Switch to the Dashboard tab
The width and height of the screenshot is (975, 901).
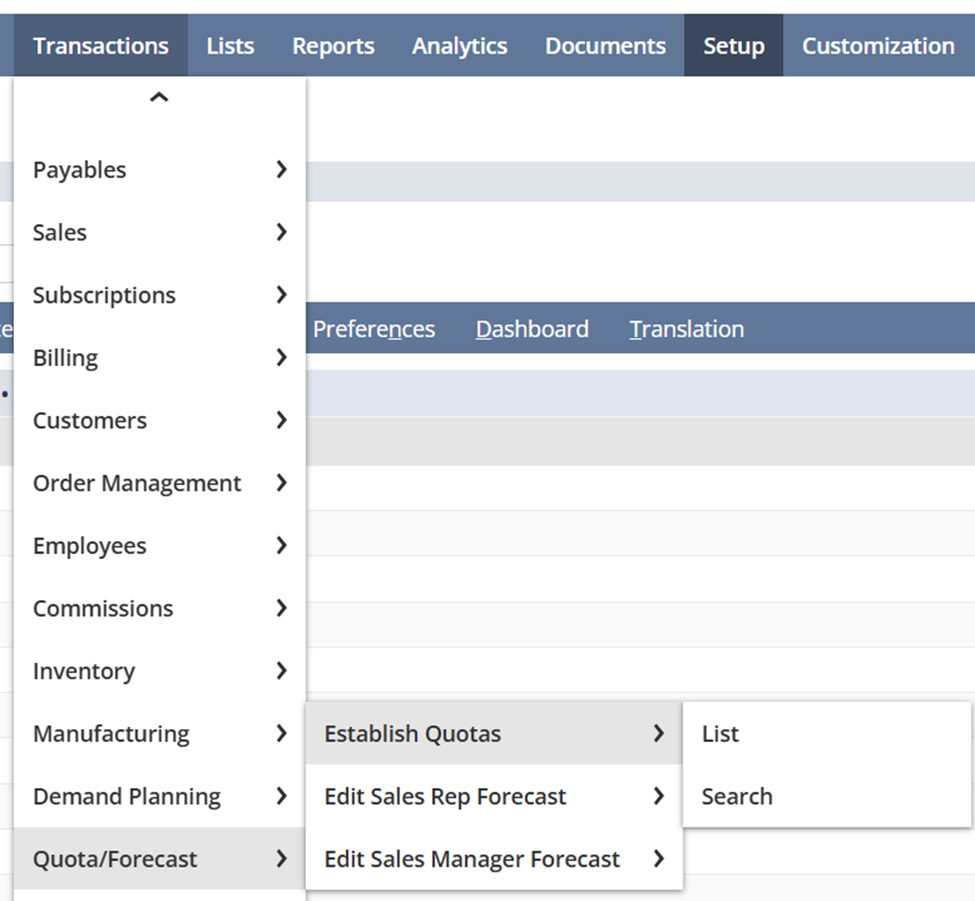(x=532, y=329)
